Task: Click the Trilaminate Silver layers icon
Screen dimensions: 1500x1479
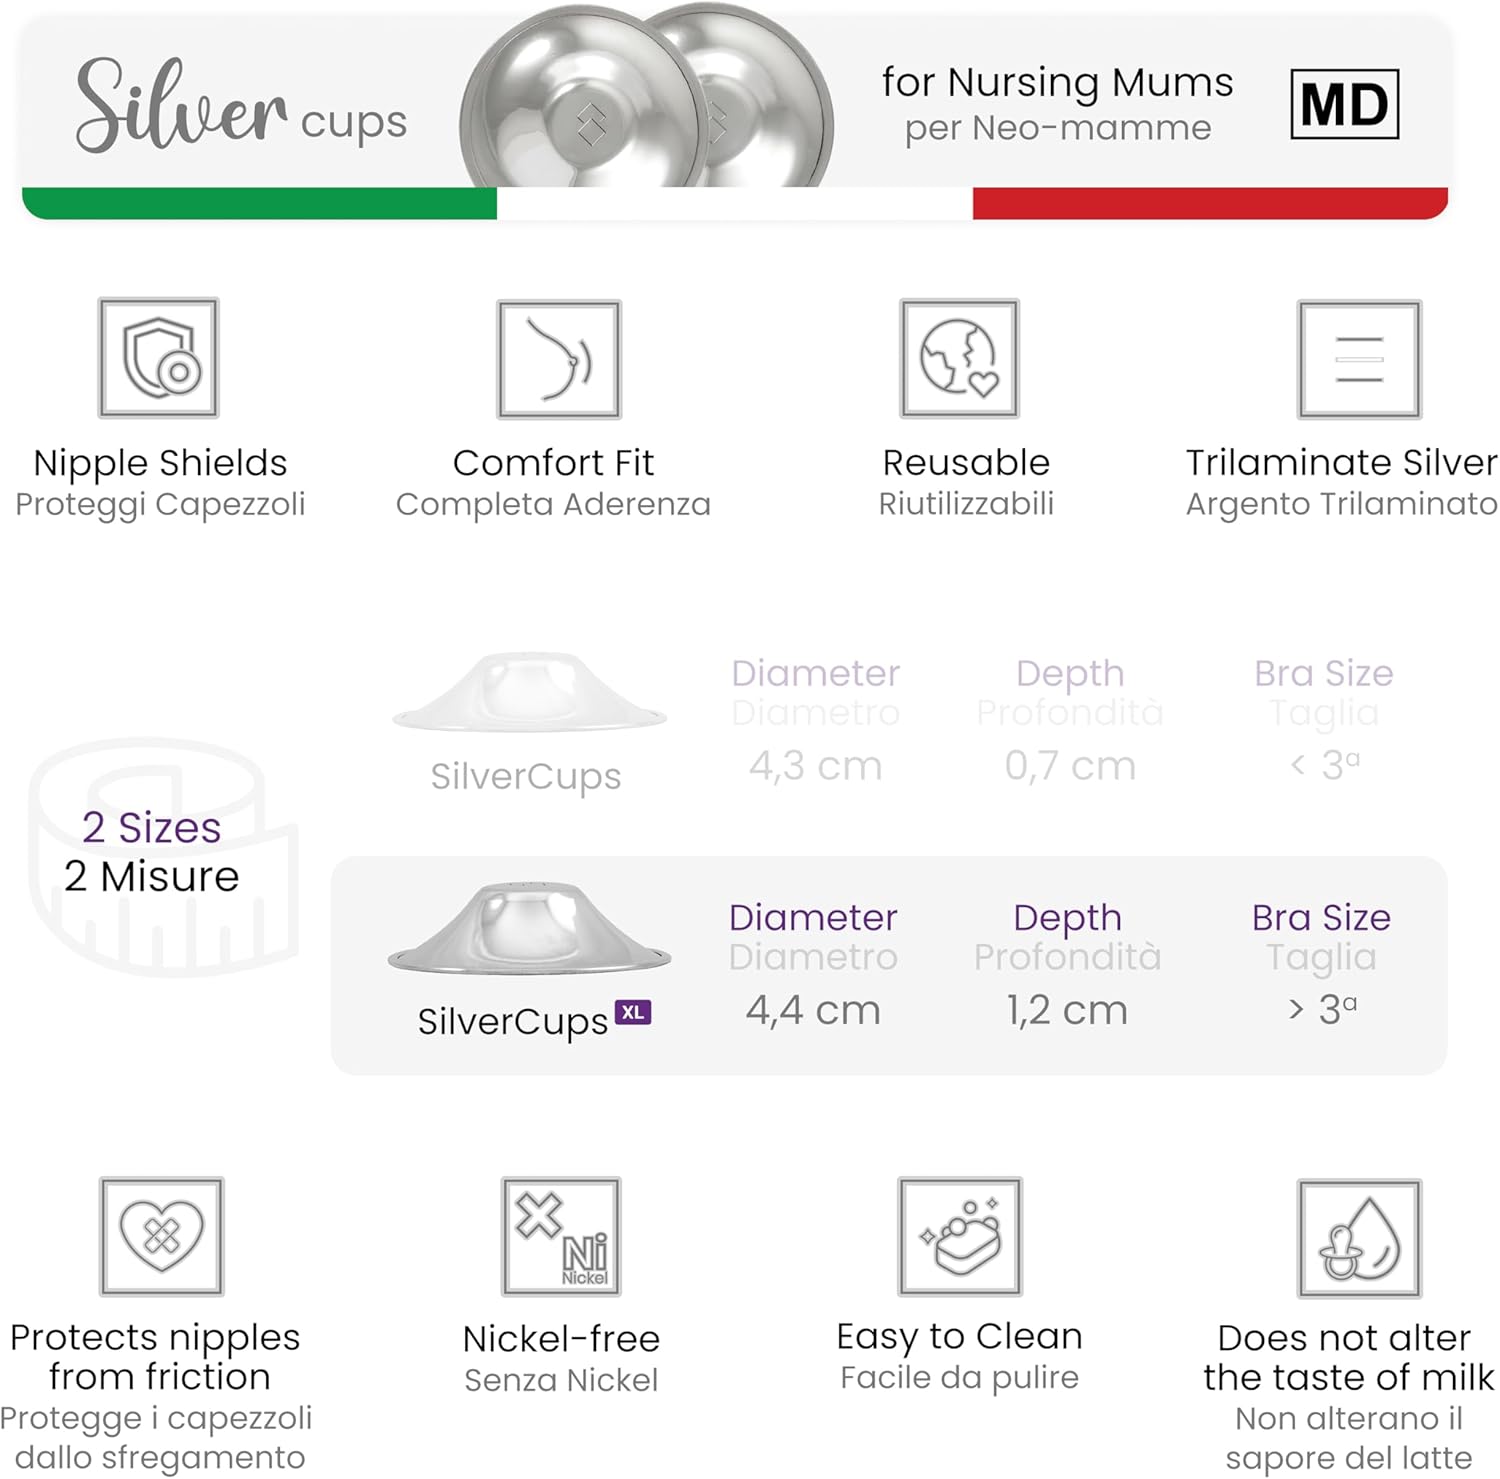Action: tap(1359, 359)
